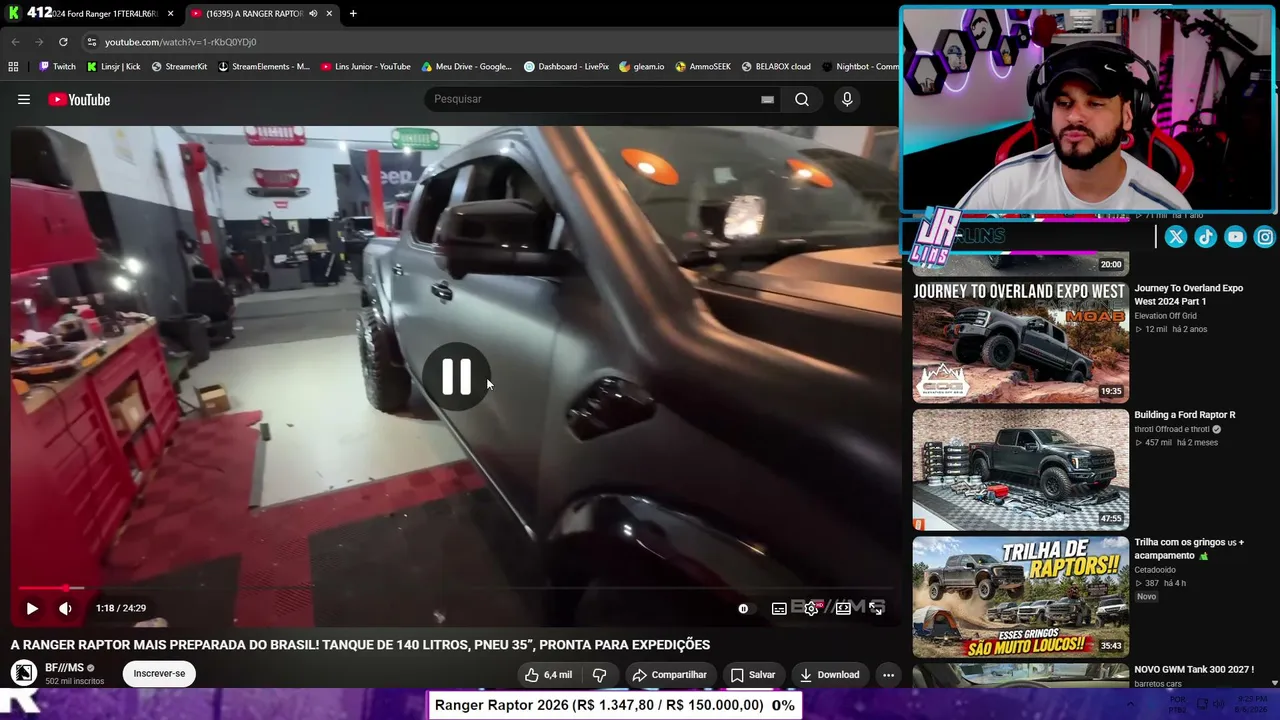Open the Linsjr | Kick bookmark

pos(114,66)
